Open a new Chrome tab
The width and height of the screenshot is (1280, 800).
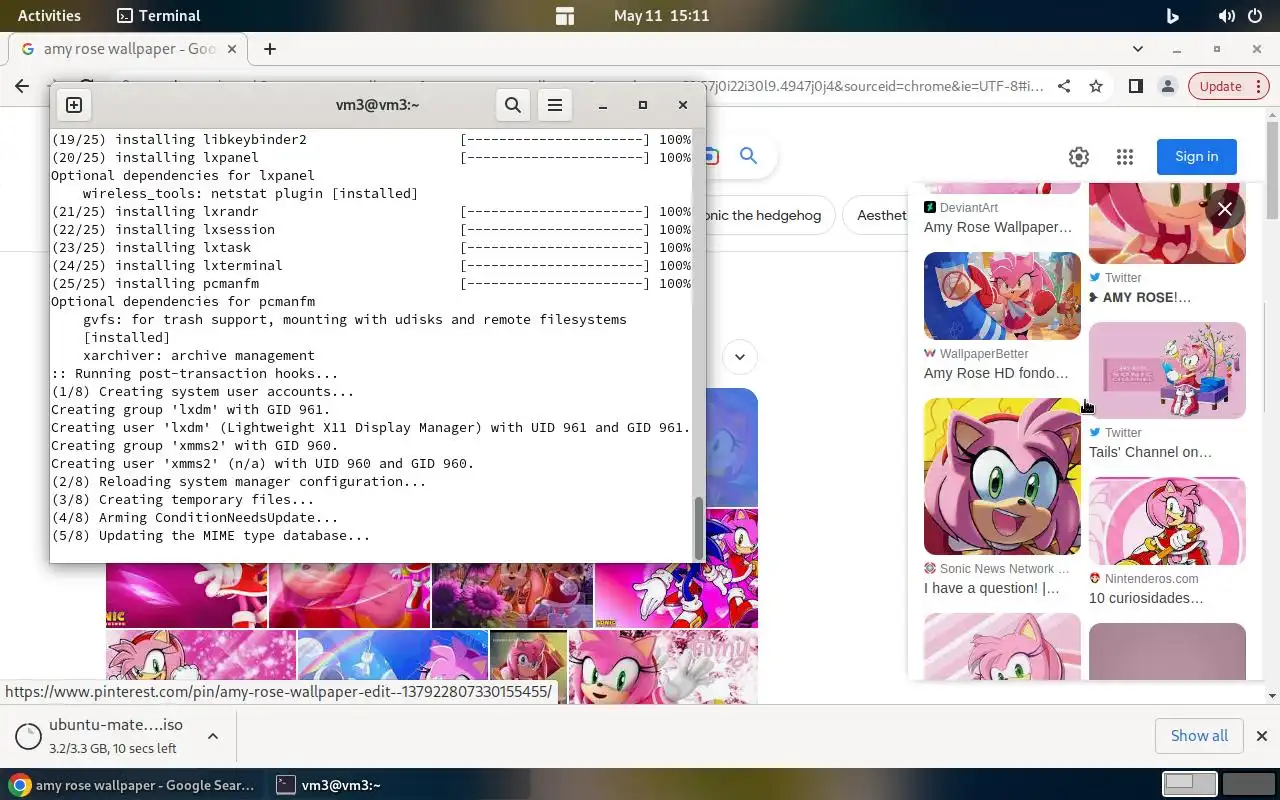[270, 49]
